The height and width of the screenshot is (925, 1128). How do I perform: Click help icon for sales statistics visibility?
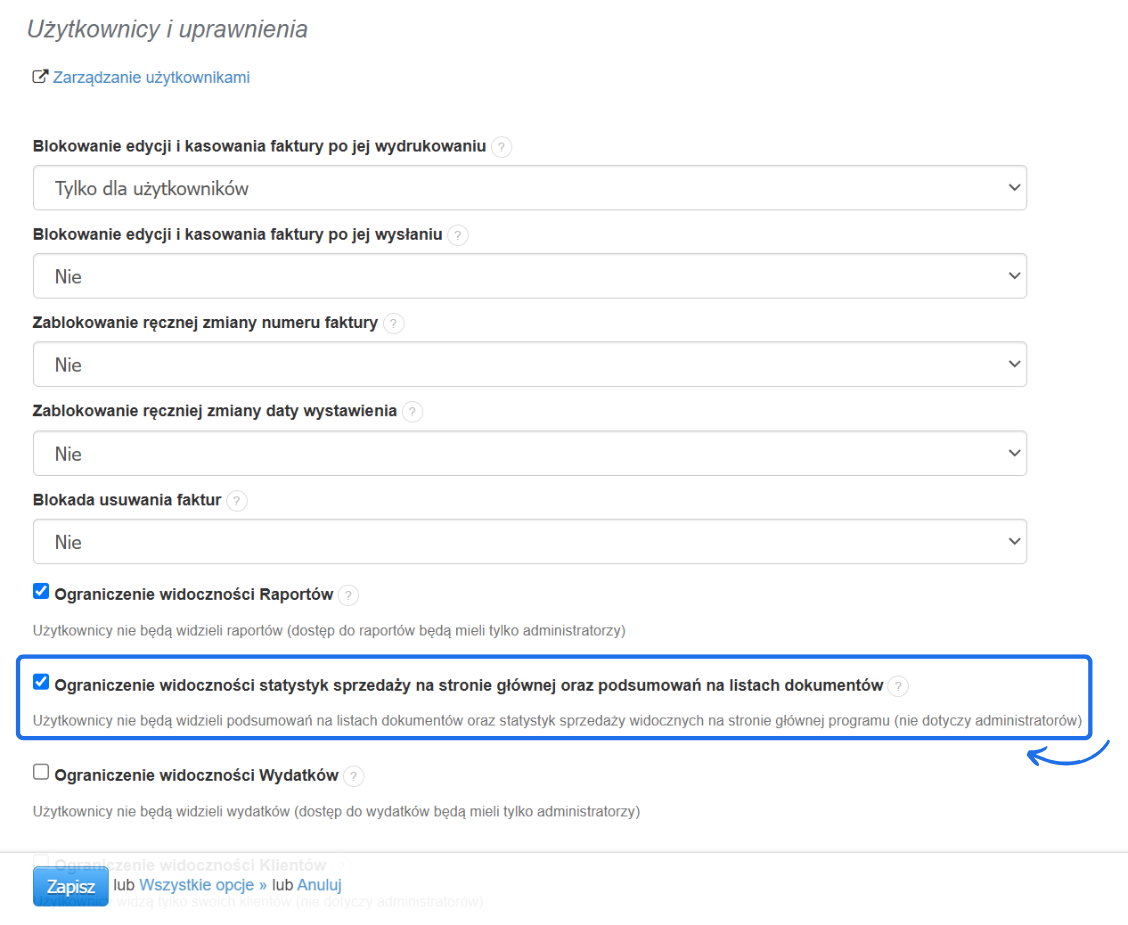[899, 686]
